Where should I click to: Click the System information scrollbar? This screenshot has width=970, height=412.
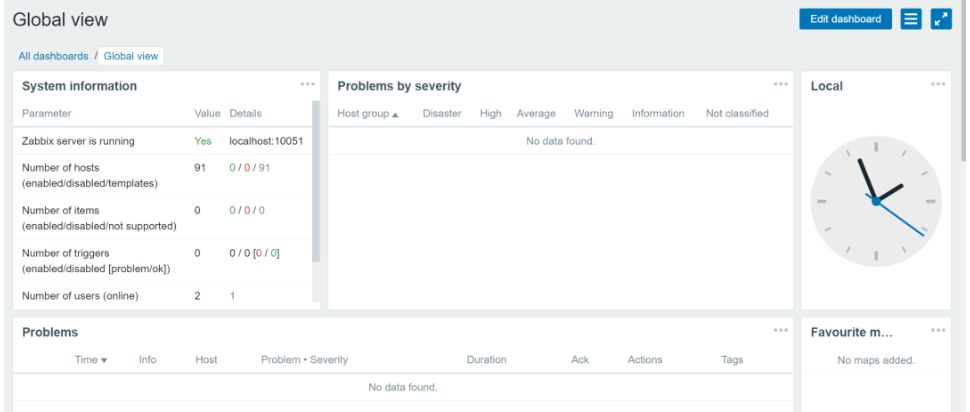[317, 180]
